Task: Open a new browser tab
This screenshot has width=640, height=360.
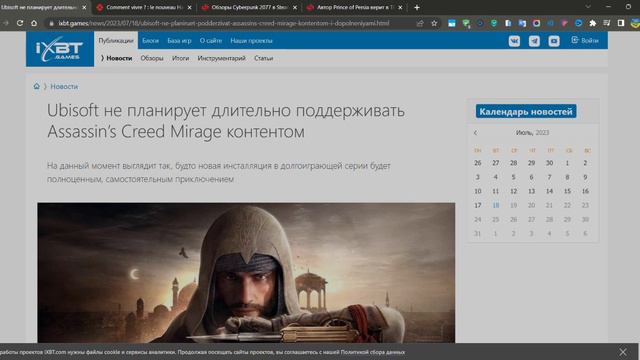Action: [417, 7]
